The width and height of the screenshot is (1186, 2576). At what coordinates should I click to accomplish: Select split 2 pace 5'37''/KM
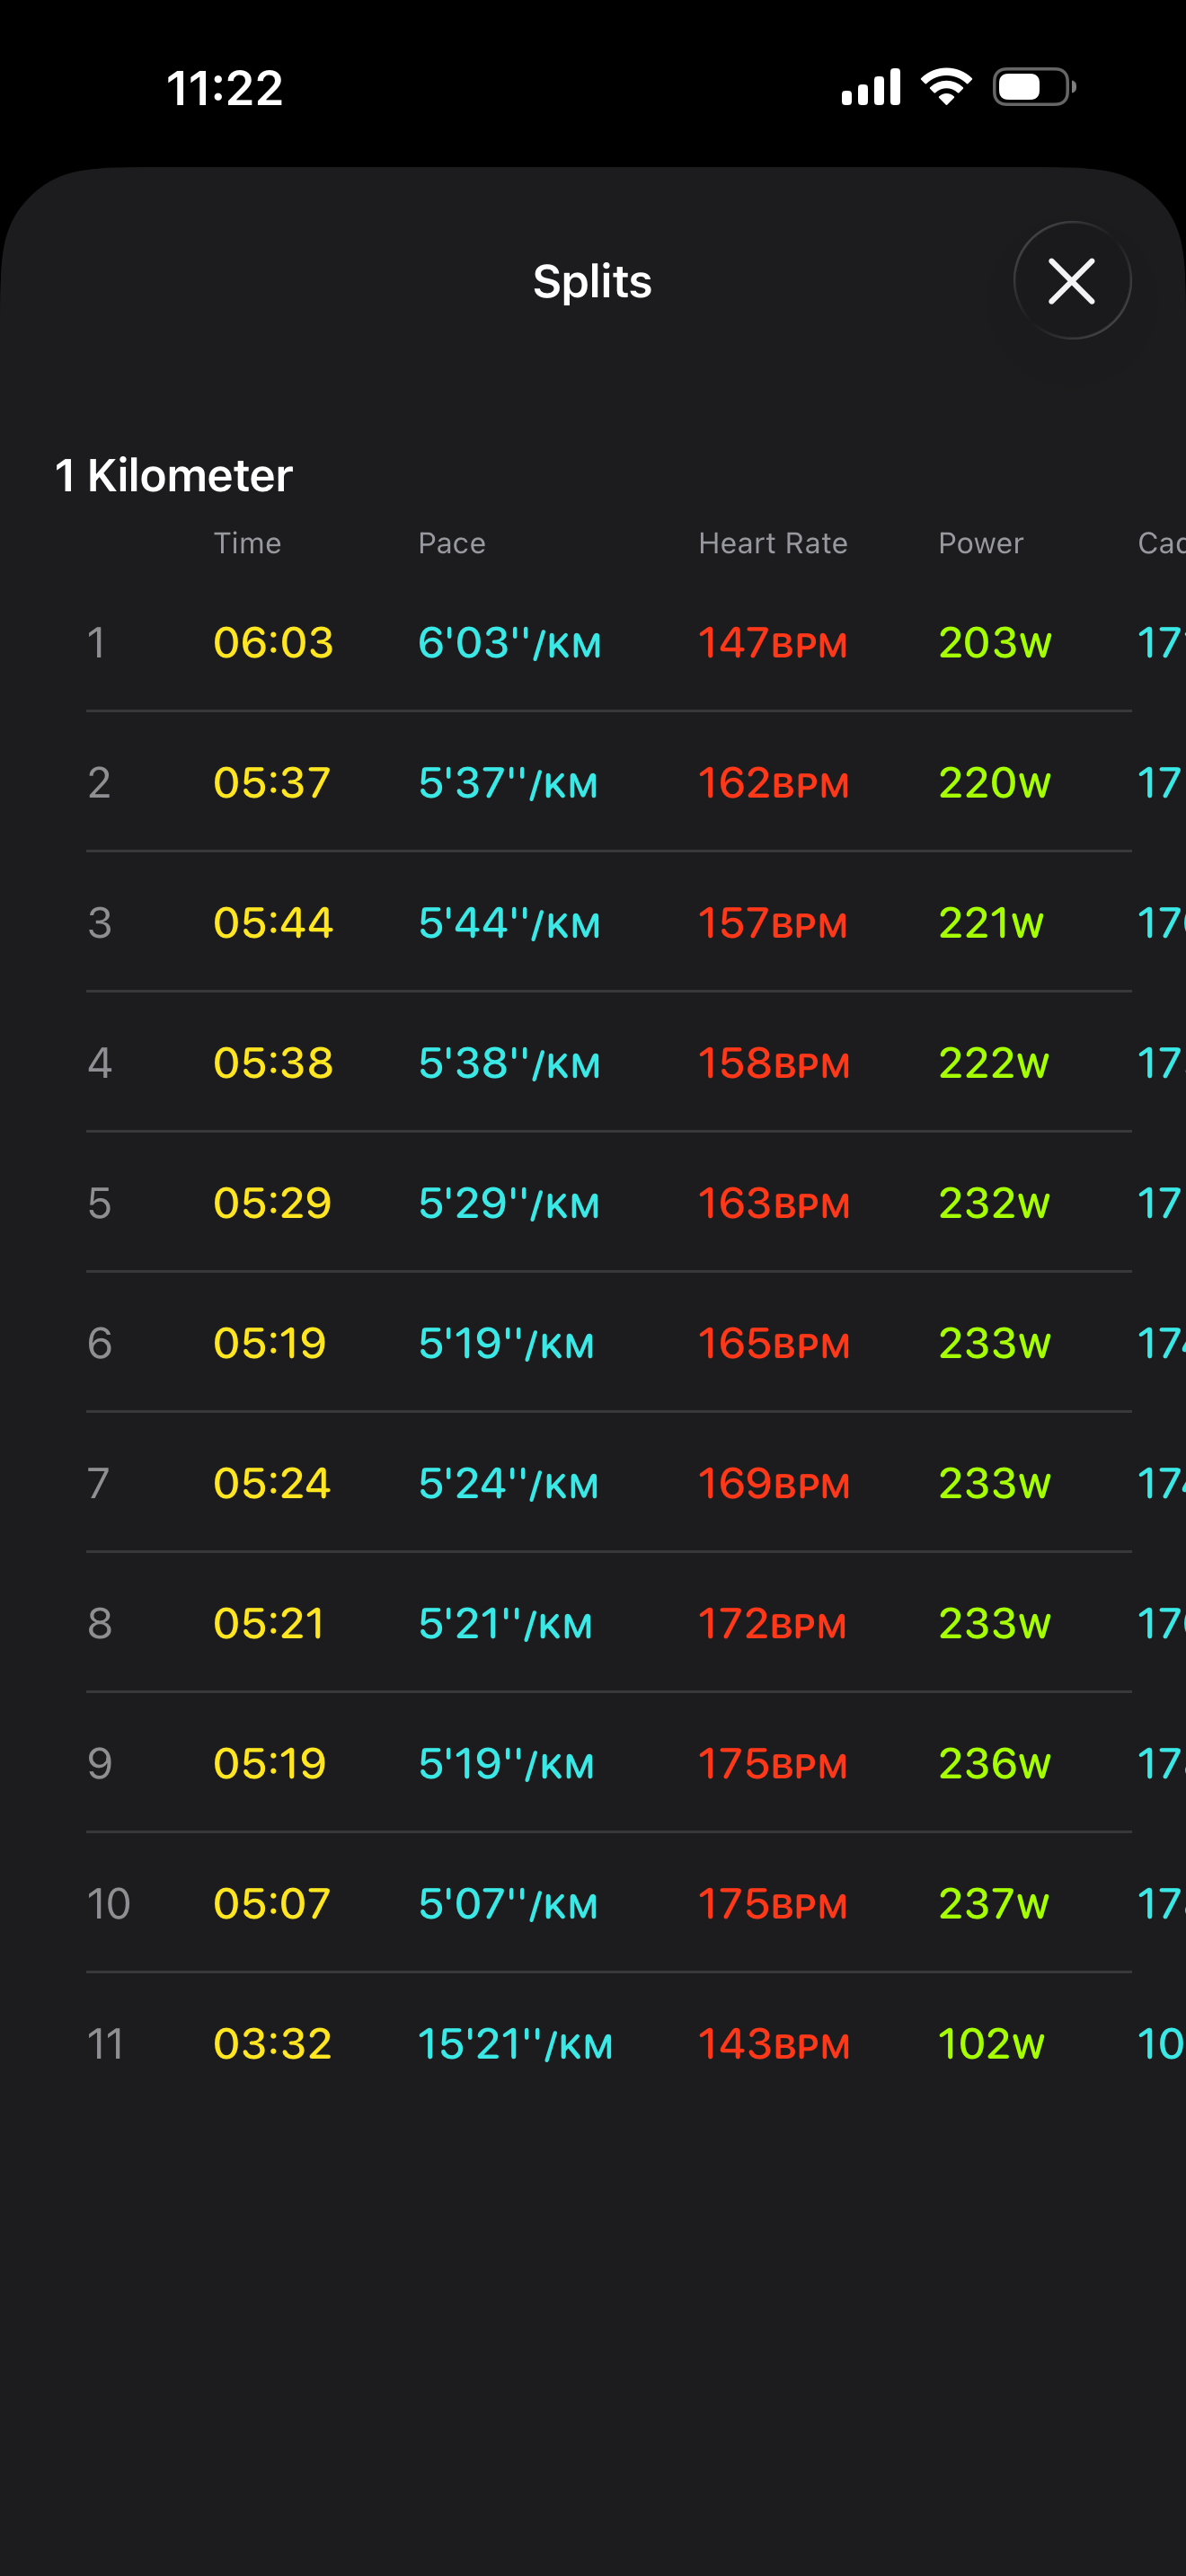click(x=508, y=782)
